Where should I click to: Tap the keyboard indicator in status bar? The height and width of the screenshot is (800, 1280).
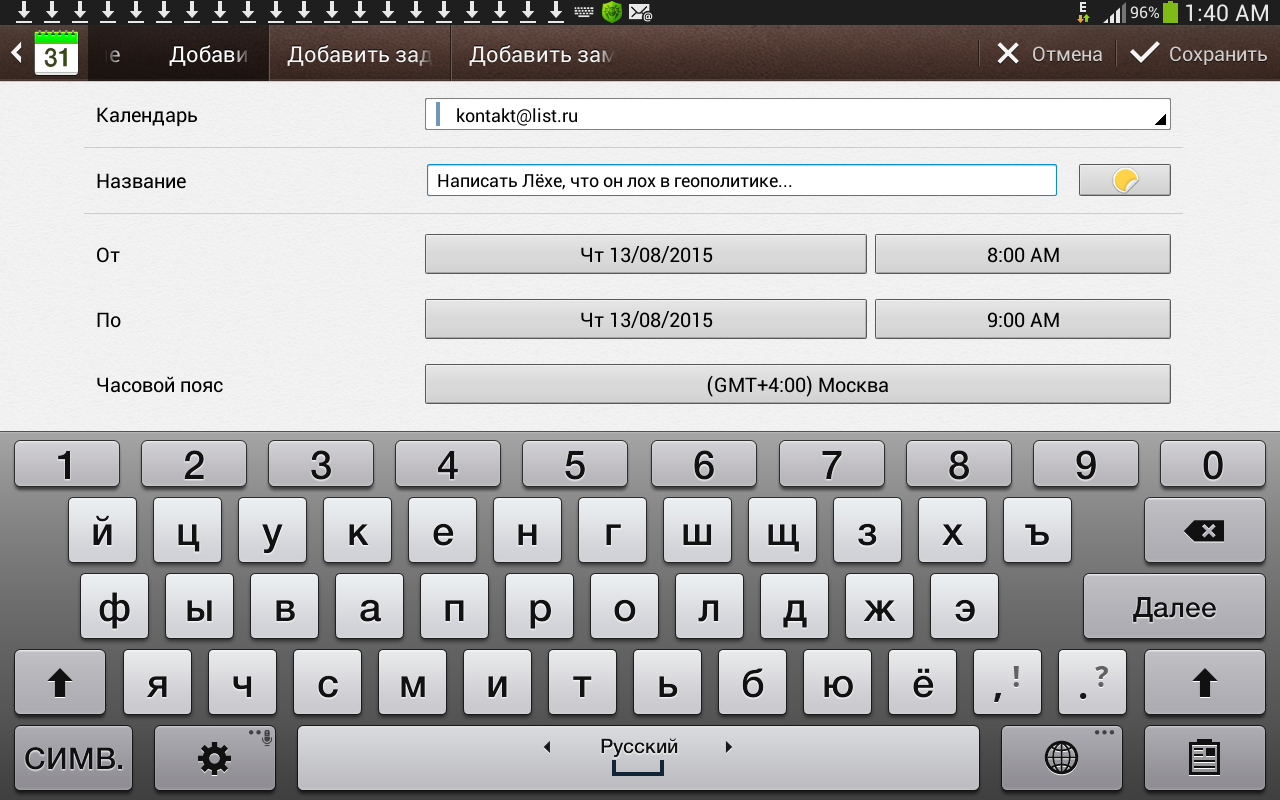coord(584,13)
